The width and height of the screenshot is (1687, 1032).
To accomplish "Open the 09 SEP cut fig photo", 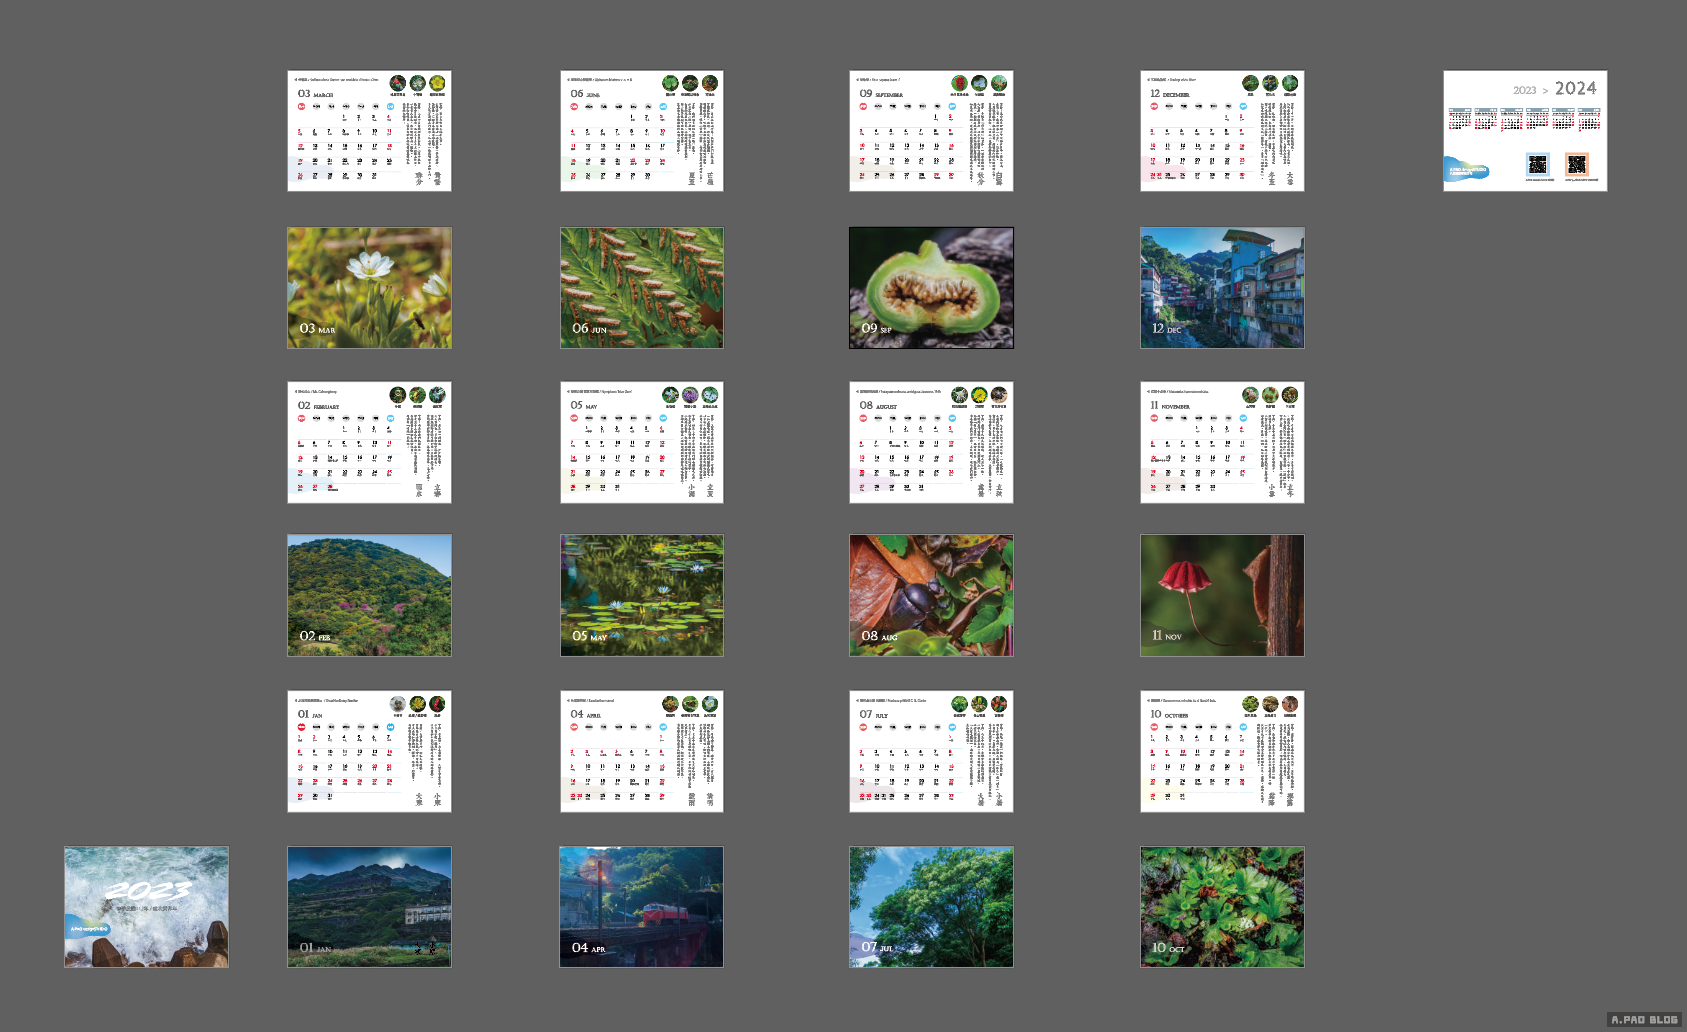I will click(x=931, y=288).
